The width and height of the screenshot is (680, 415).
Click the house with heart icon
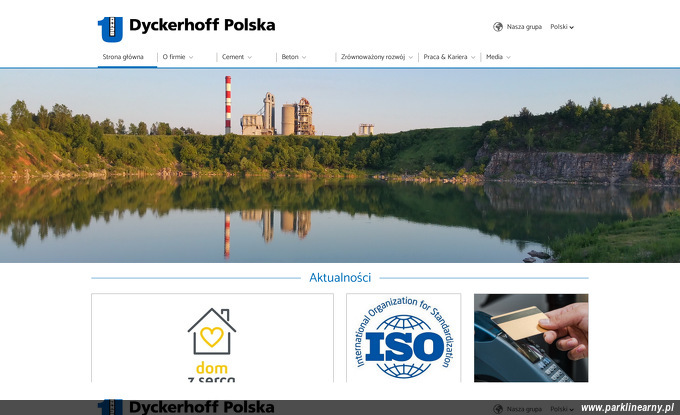point(212,331)
